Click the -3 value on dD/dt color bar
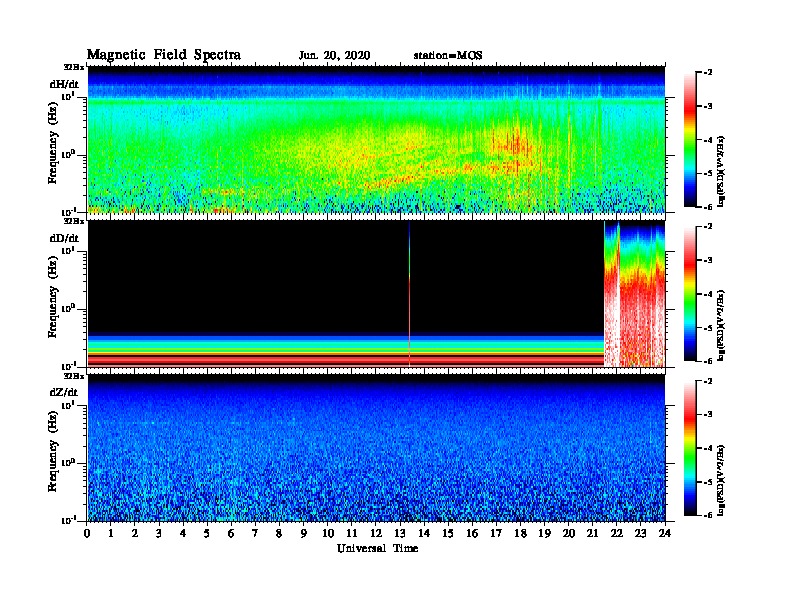The height and width of the screenshot is (612, 792). tap(708, 260)
